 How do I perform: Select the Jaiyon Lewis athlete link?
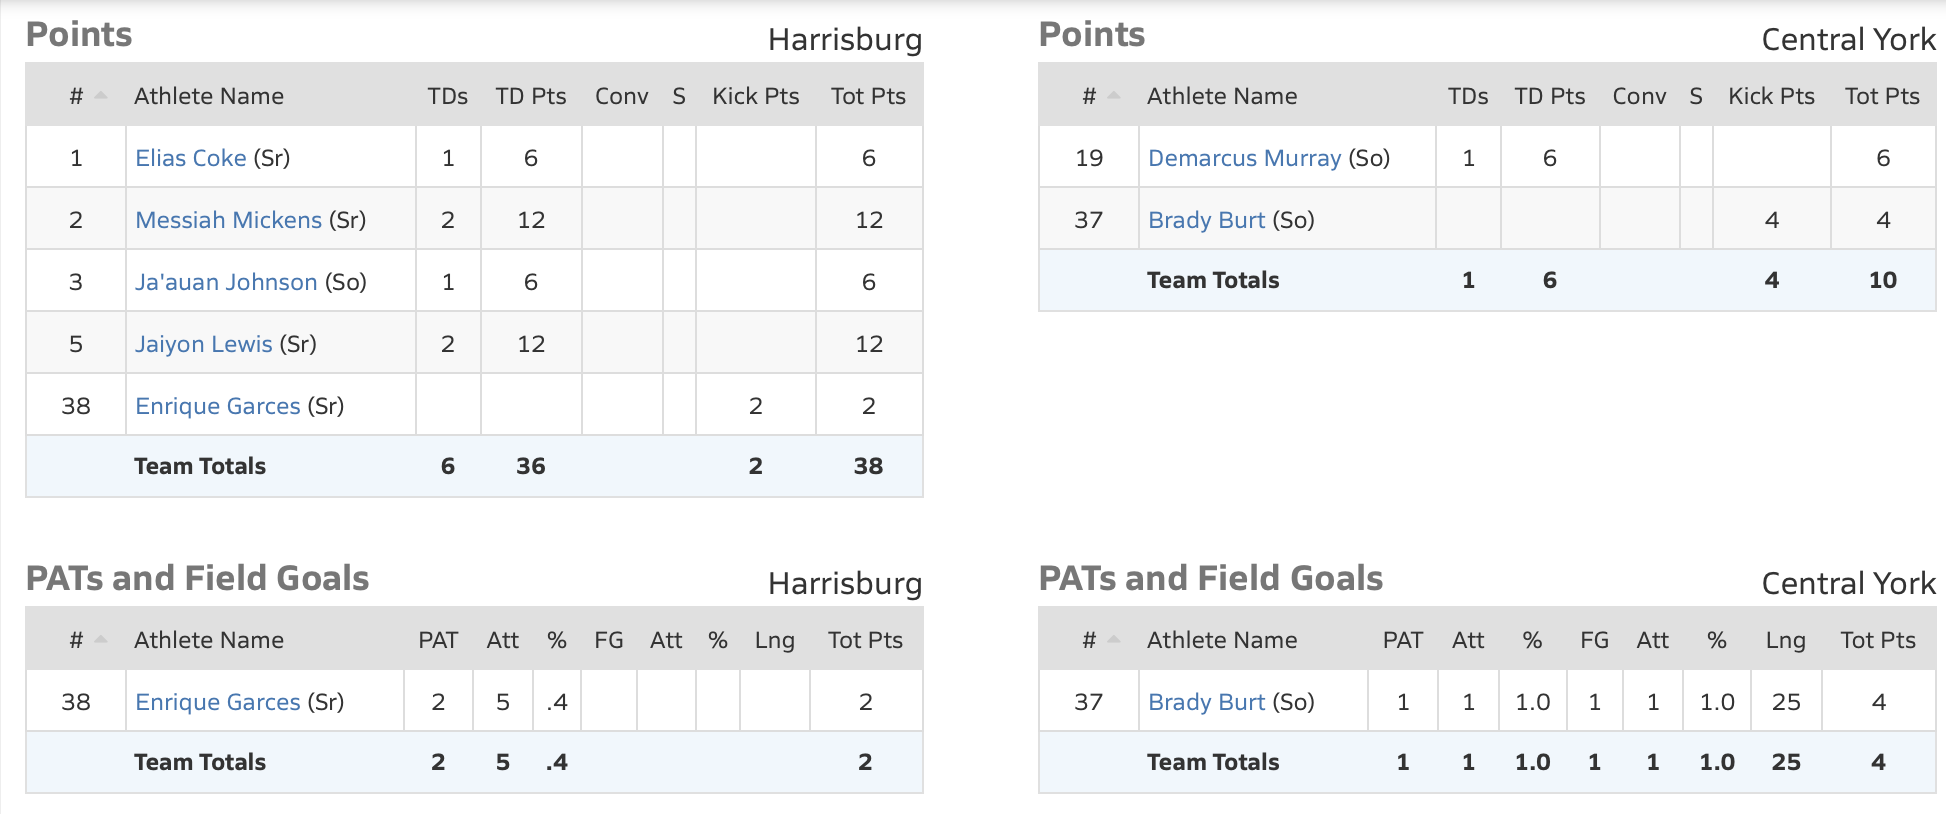[x=203, y=344]
